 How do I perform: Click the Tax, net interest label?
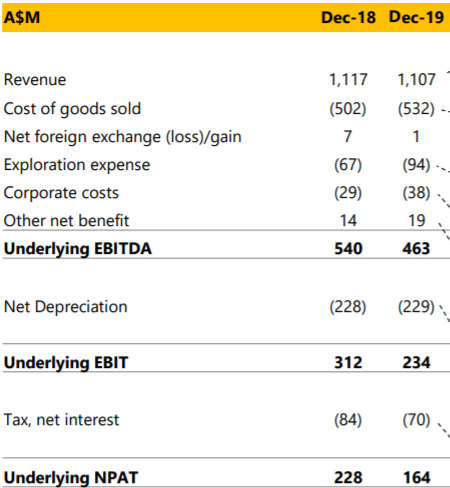61,420
